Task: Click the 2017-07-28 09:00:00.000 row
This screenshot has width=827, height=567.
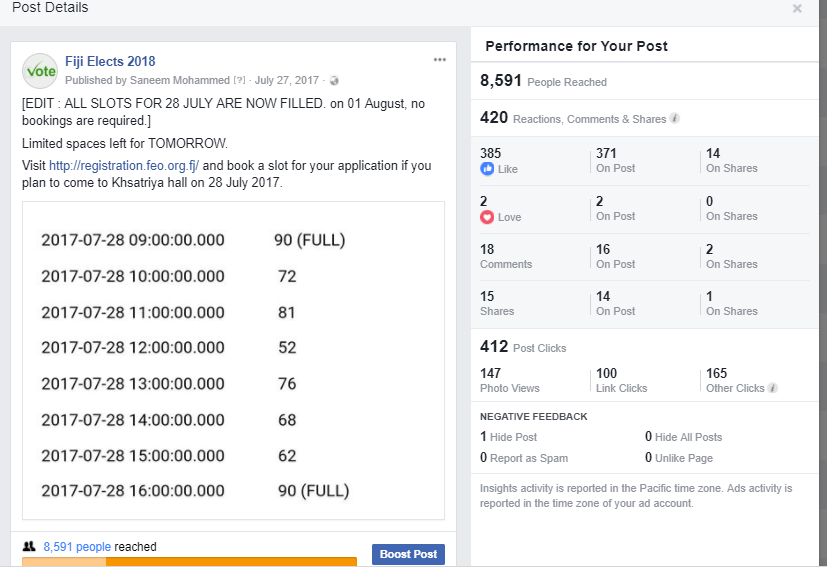Action: [x=193, y=240]
